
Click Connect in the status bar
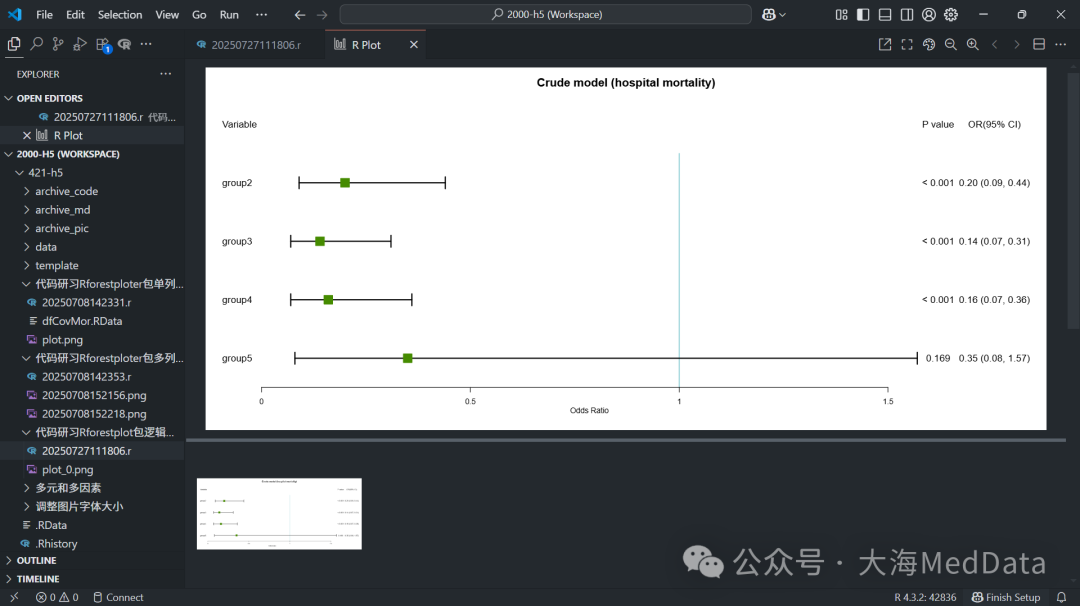pyautogui.click(x=118, y=597)
